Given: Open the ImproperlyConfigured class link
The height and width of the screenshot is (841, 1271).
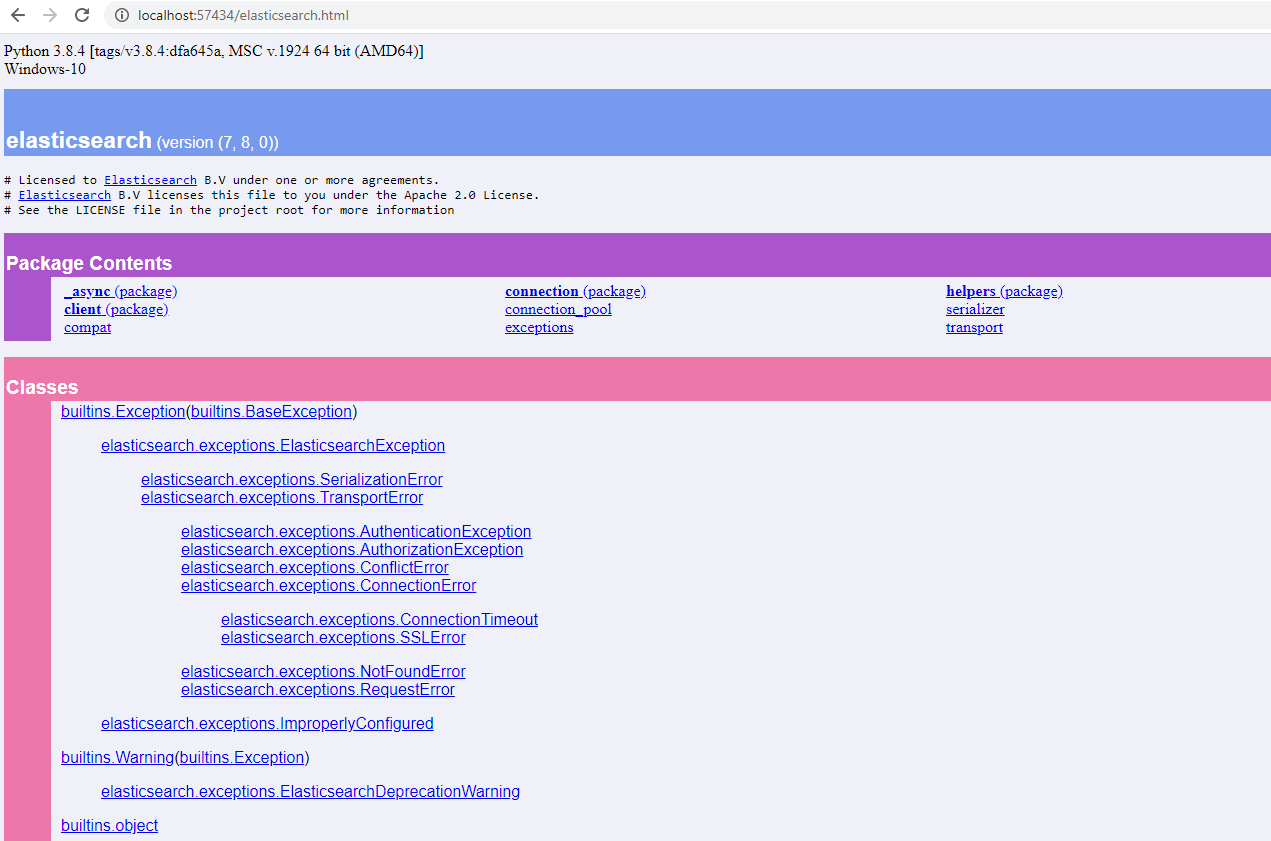Looking at the screenshot, I should (267, 723).
